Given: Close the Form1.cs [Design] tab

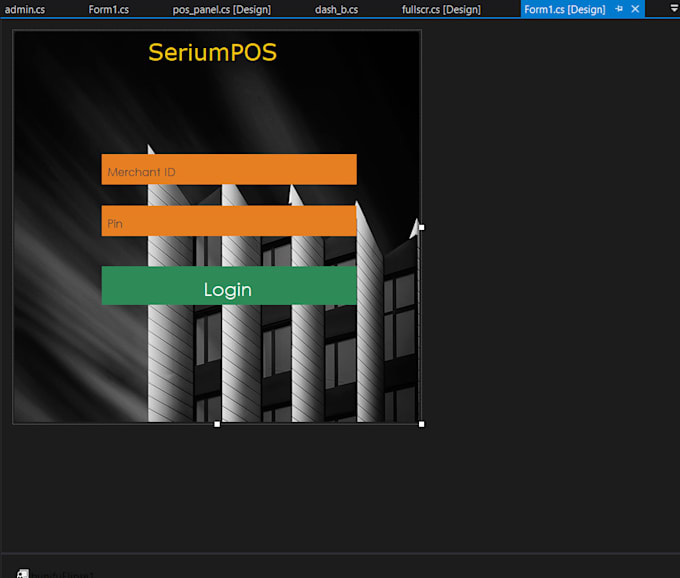Looking at the screenshot, I should tap(635, 9).
